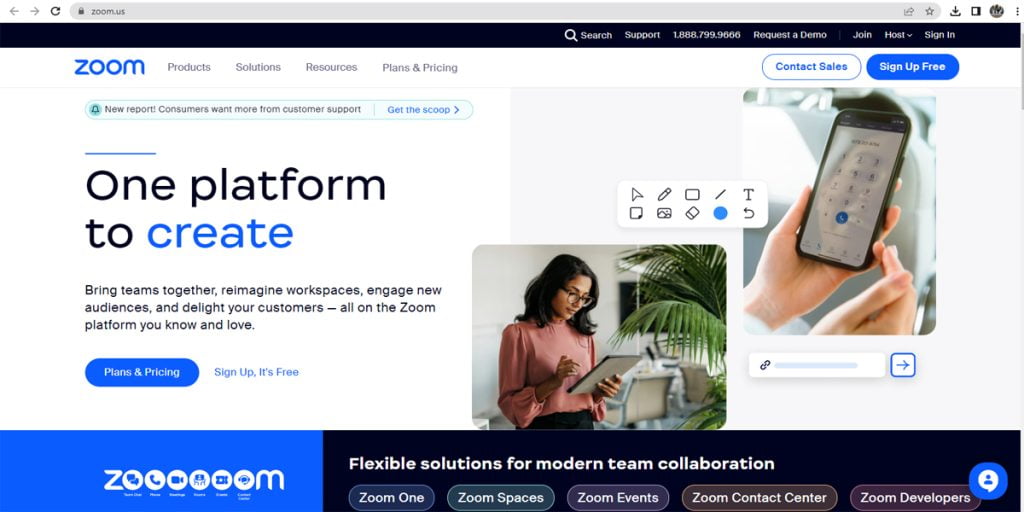This screenshot has width=1024, height=512.
Task: Pick the blue color circle
Action: 720,213
